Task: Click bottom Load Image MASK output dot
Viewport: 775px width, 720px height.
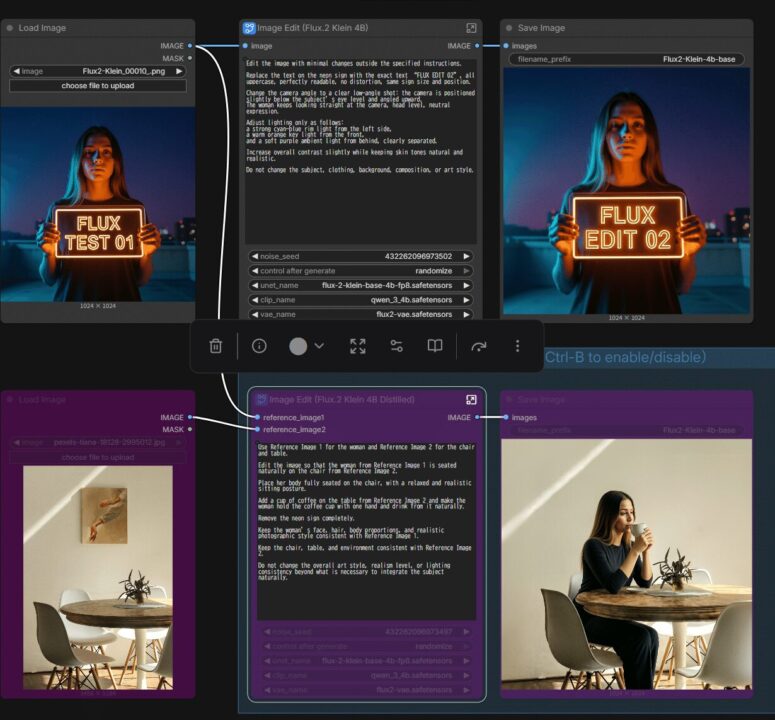Action: click(x=190, y=429)
